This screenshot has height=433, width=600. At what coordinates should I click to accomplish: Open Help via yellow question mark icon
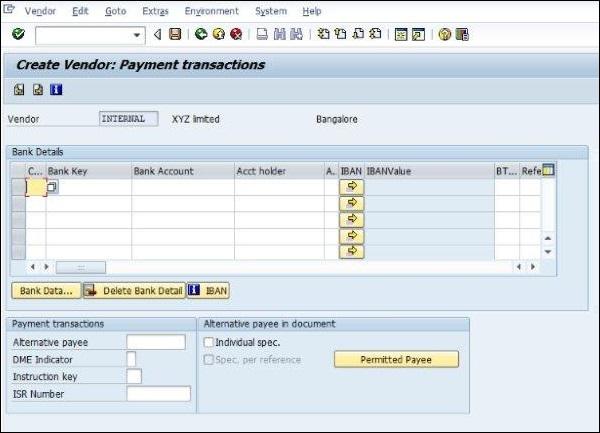[444, 34]
